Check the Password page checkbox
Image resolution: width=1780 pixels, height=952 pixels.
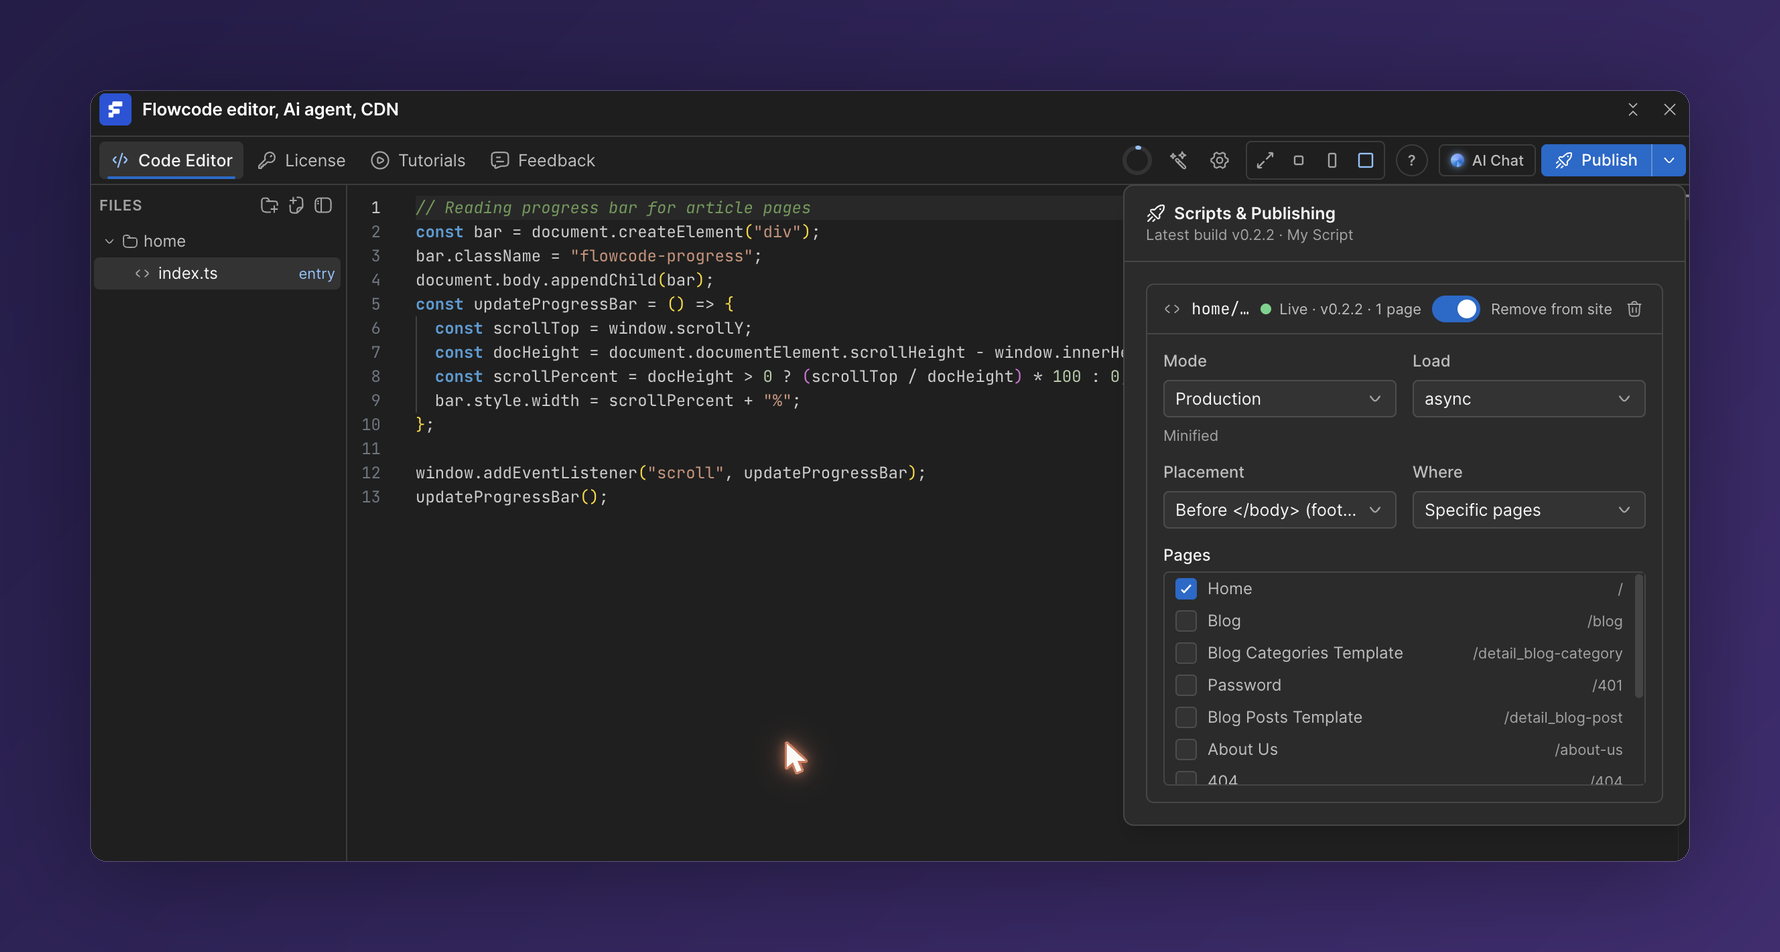(1186, 685)
